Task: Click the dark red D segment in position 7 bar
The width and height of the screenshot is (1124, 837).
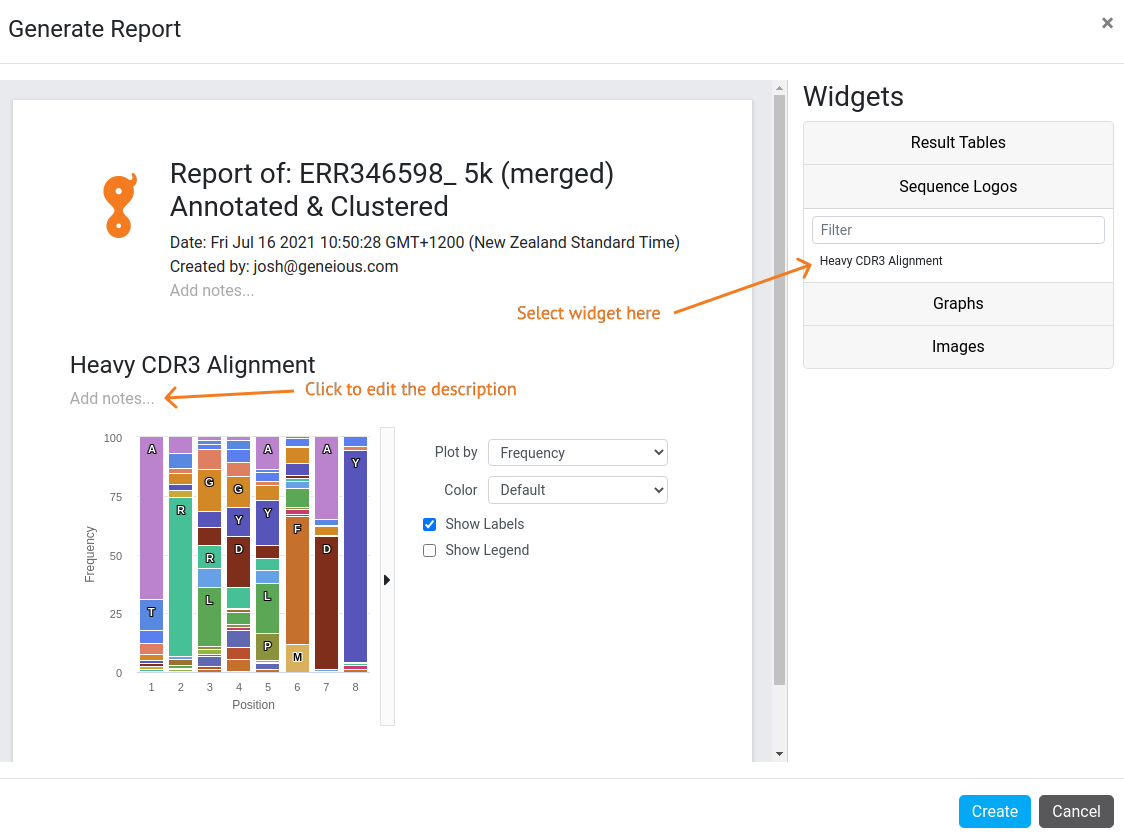Action: point(326,603)
